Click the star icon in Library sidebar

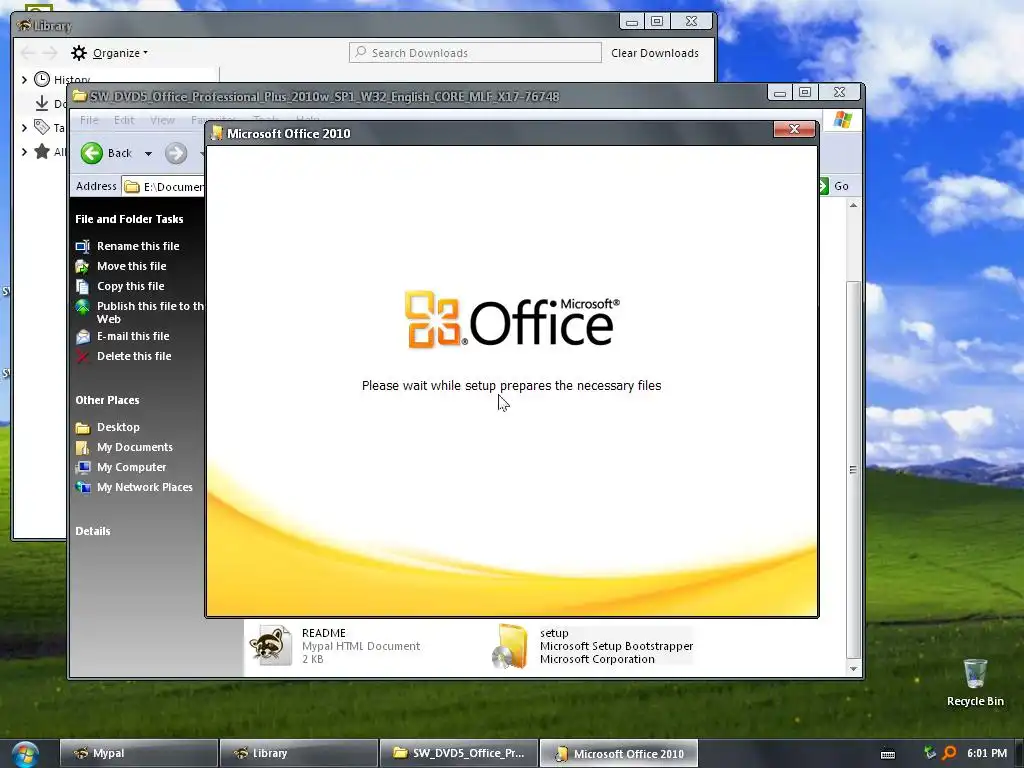pos(42,152)
